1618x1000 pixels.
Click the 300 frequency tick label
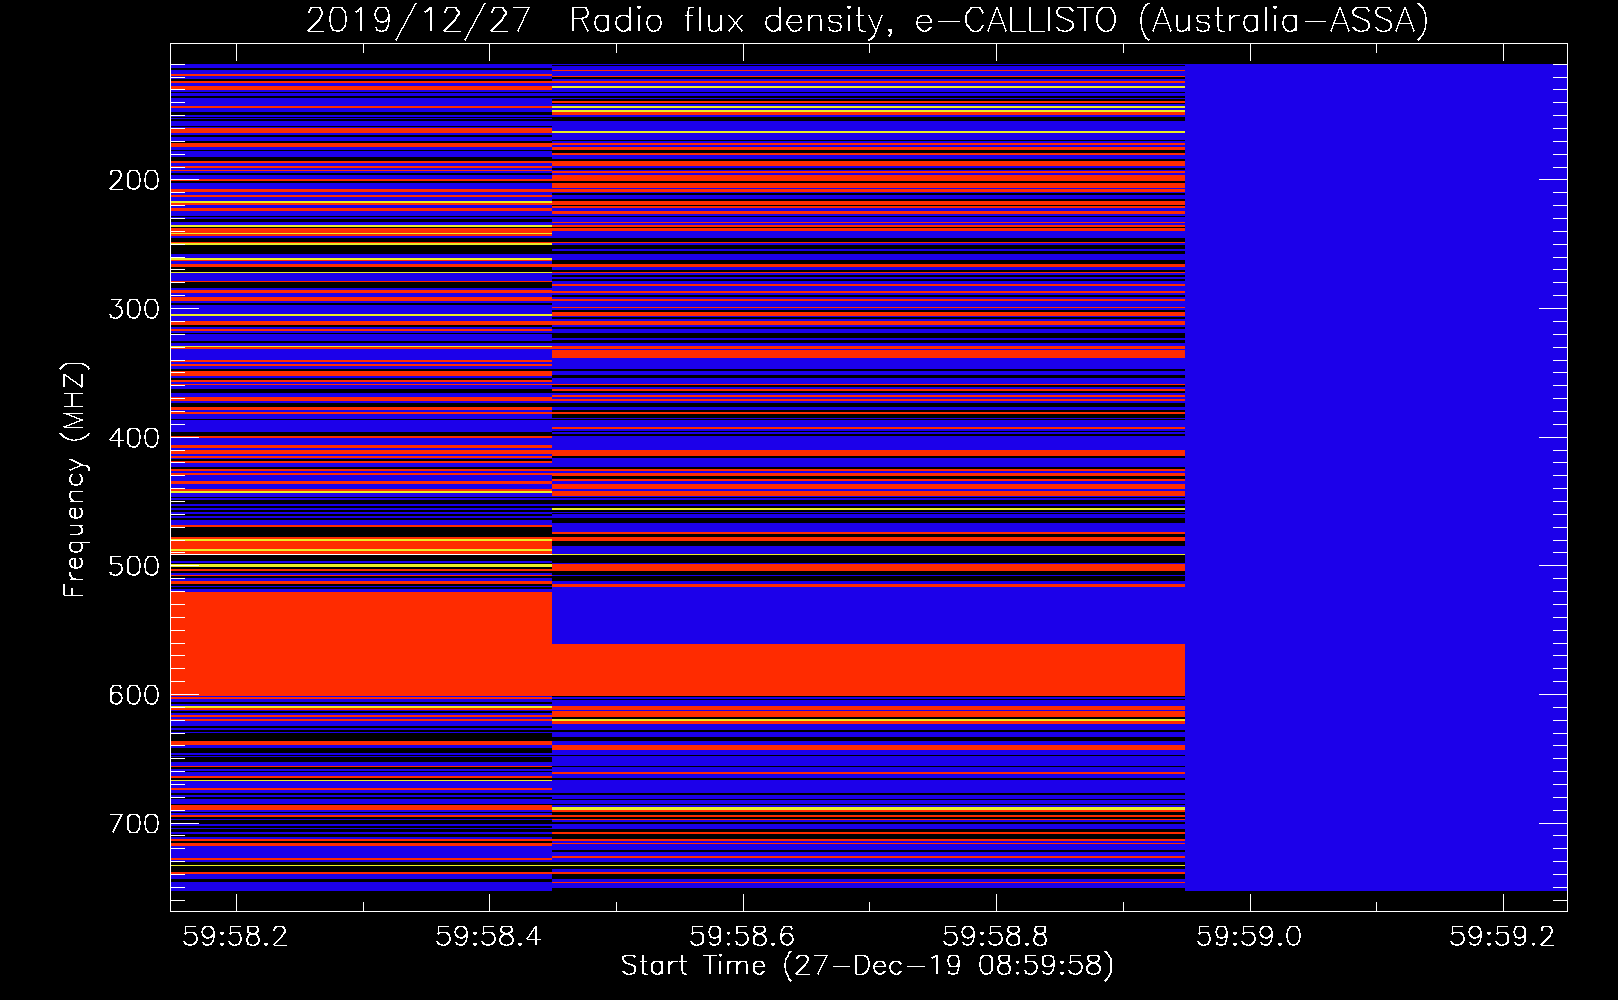click(x=134, y=309)
